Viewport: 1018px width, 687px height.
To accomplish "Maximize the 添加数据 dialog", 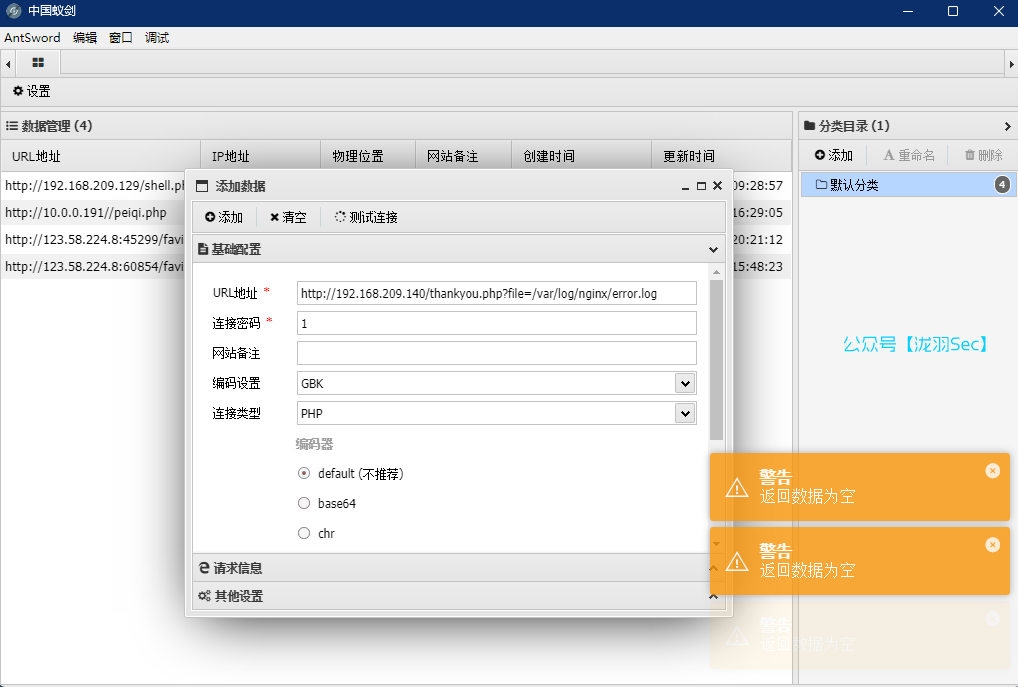I will [701, 186].
